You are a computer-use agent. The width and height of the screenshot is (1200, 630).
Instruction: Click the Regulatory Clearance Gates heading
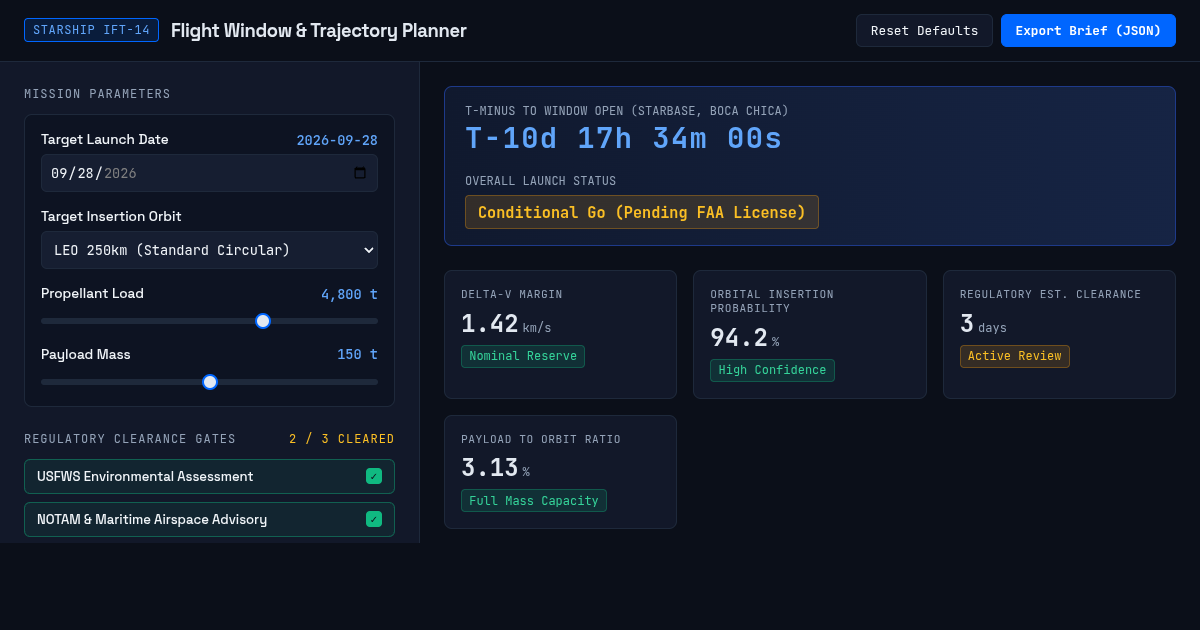coord(130,439)
